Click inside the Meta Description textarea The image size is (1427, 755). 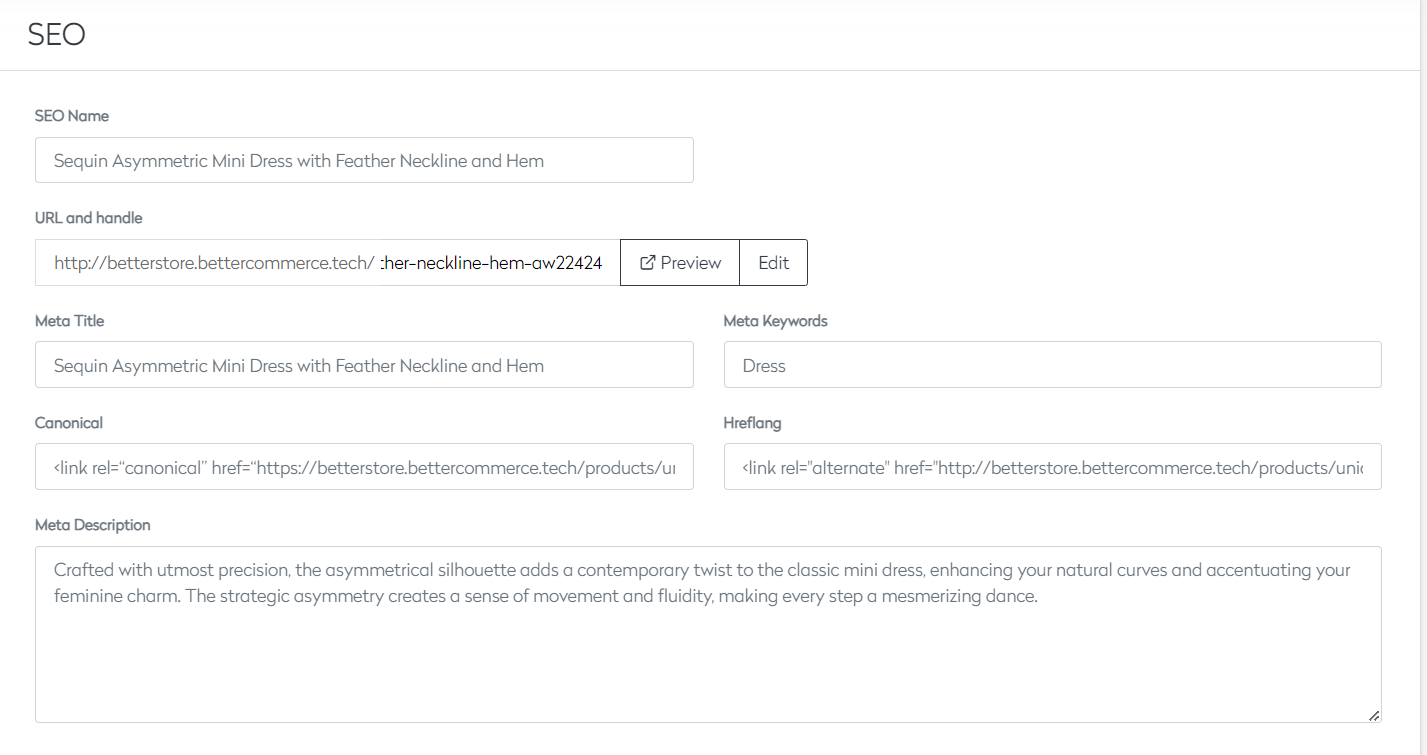pos(708,634)
